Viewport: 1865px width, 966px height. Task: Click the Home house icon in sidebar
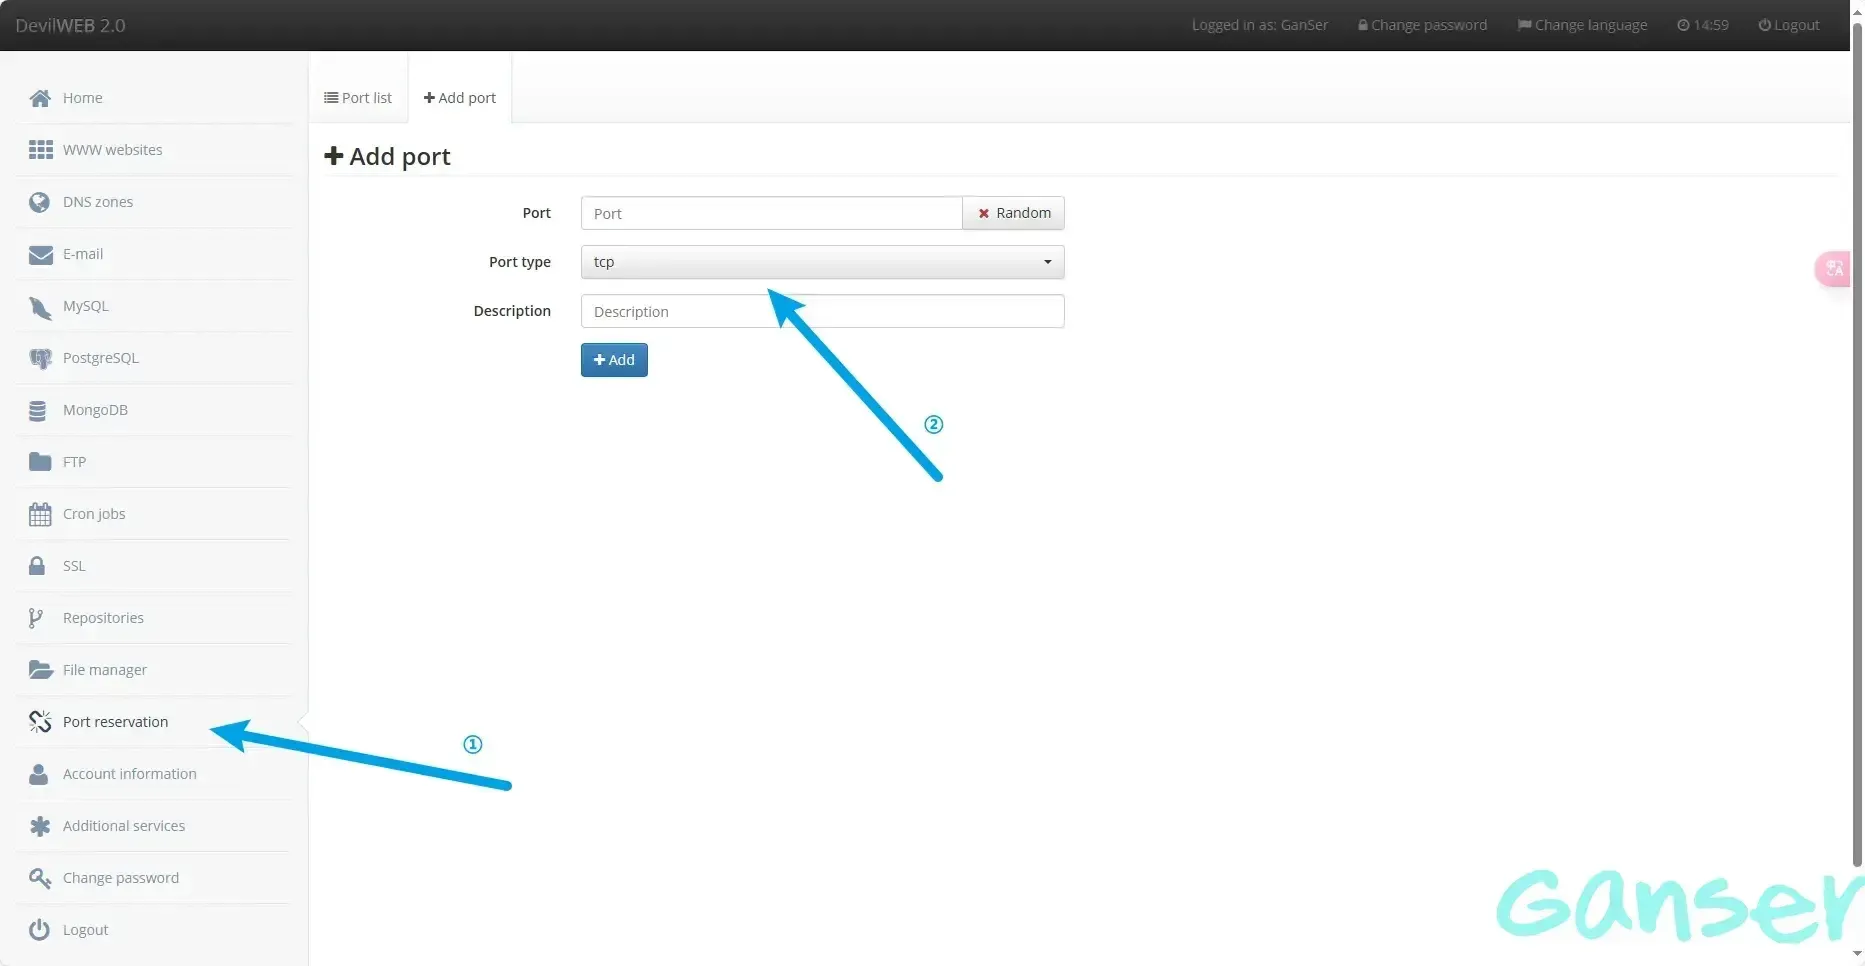pos(40,98)
